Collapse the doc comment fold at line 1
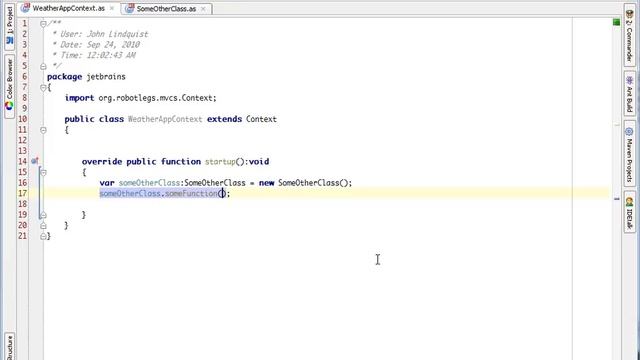Viewport: 640px width, 360px height. coord(43,24)
